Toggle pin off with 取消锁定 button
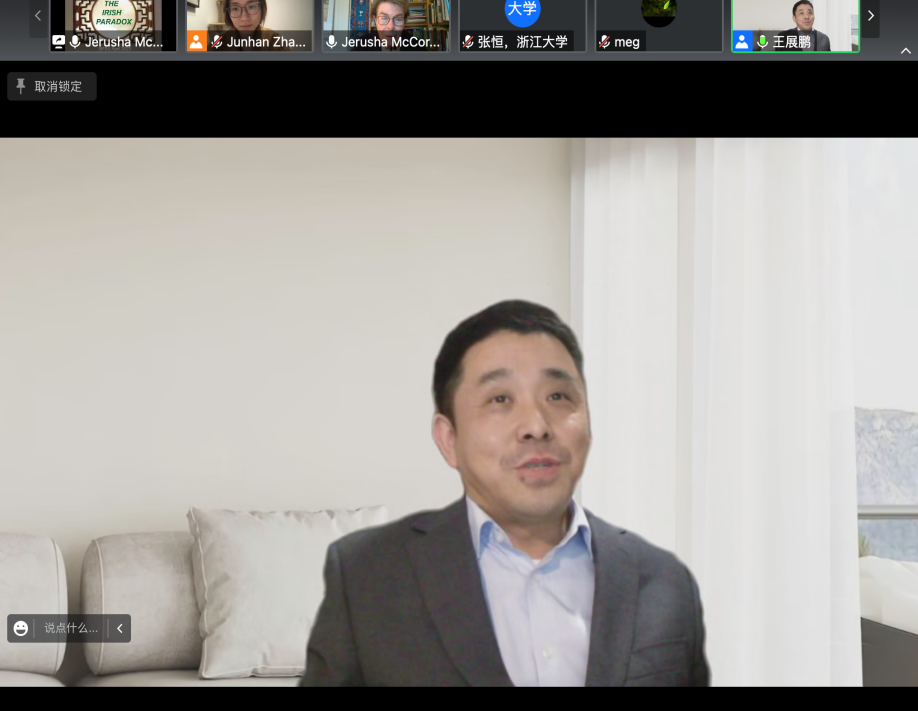 coord(52,86)
